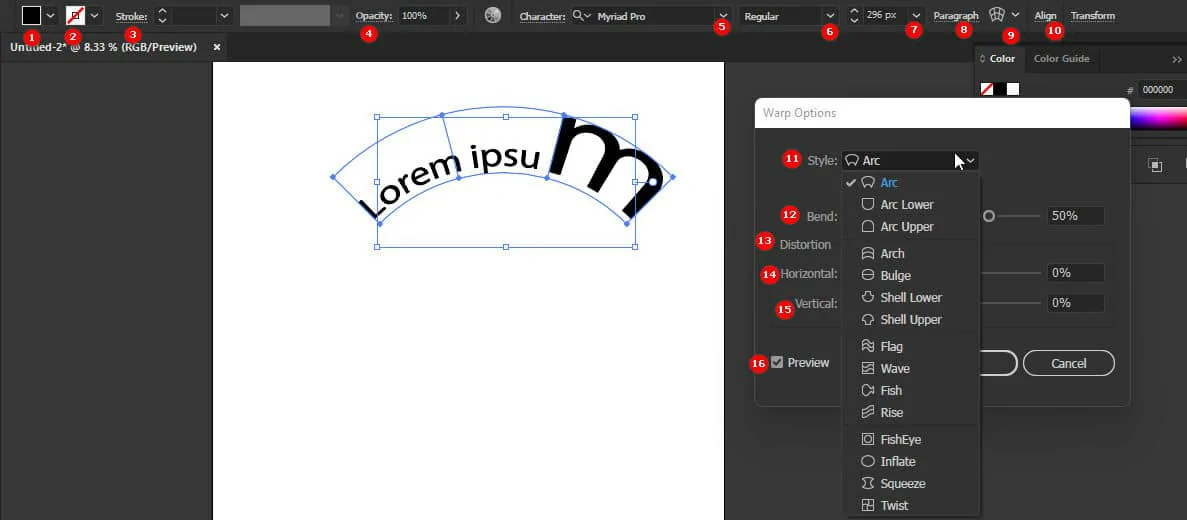This screenshot has height=520, width=1187.
Task: Expand the font style Regular dropdown
Action: tap(830, 16)
